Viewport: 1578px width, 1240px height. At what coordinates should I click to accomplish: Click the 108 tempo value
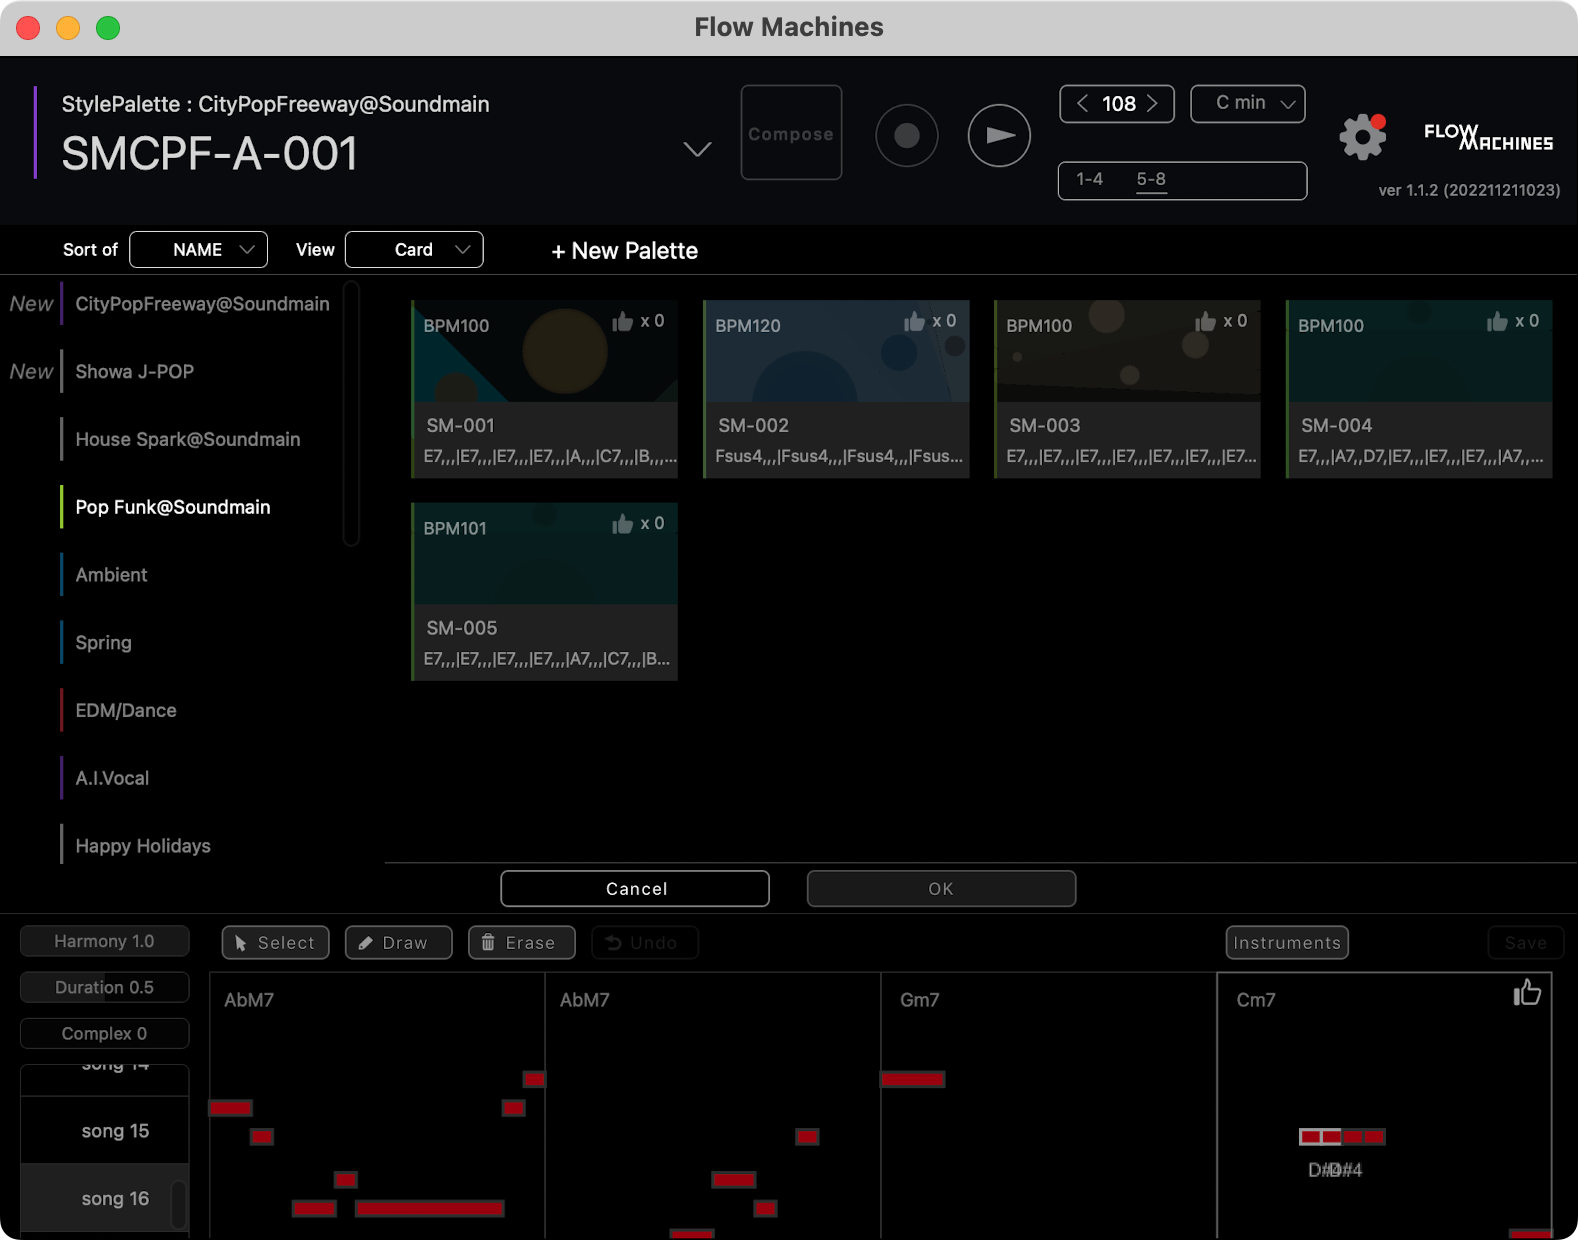point(1118,103)
